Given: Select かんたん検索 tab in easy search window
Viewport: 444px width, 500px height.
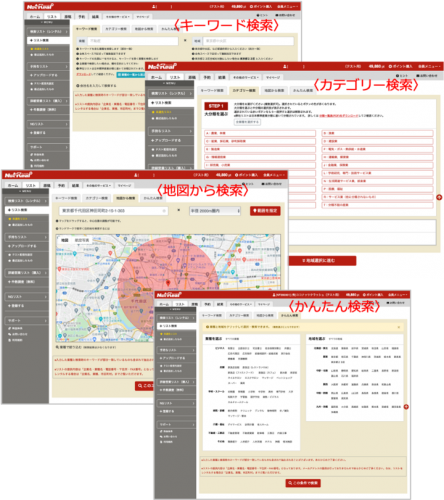Looking at the screenshot, I should click(289, 315).
